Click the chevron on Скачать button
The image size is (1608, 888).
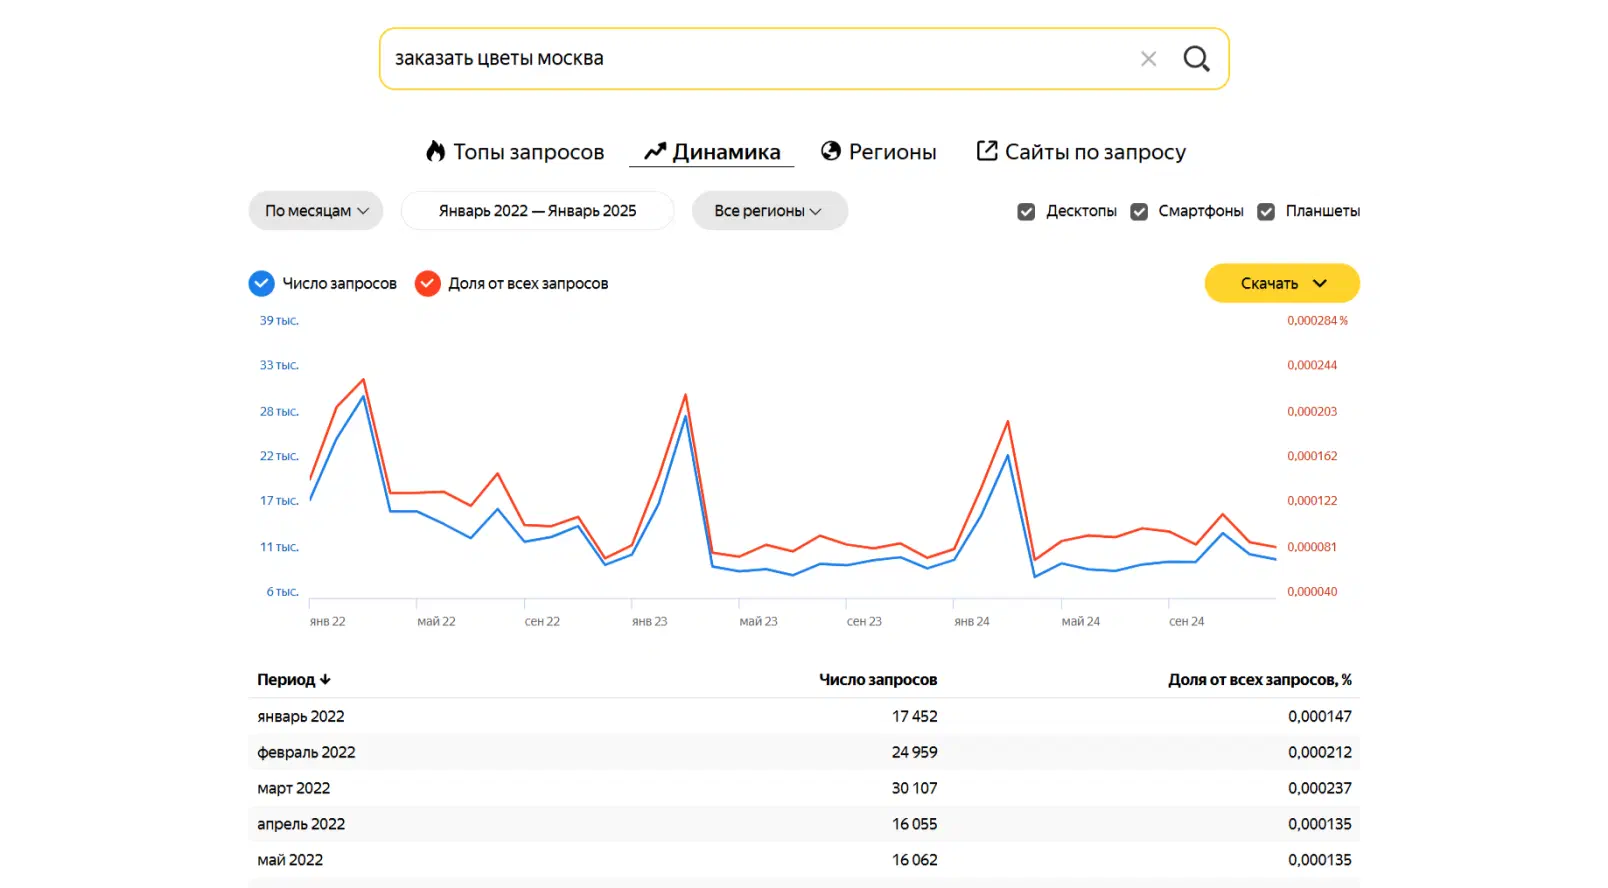tap(1320, 283)
